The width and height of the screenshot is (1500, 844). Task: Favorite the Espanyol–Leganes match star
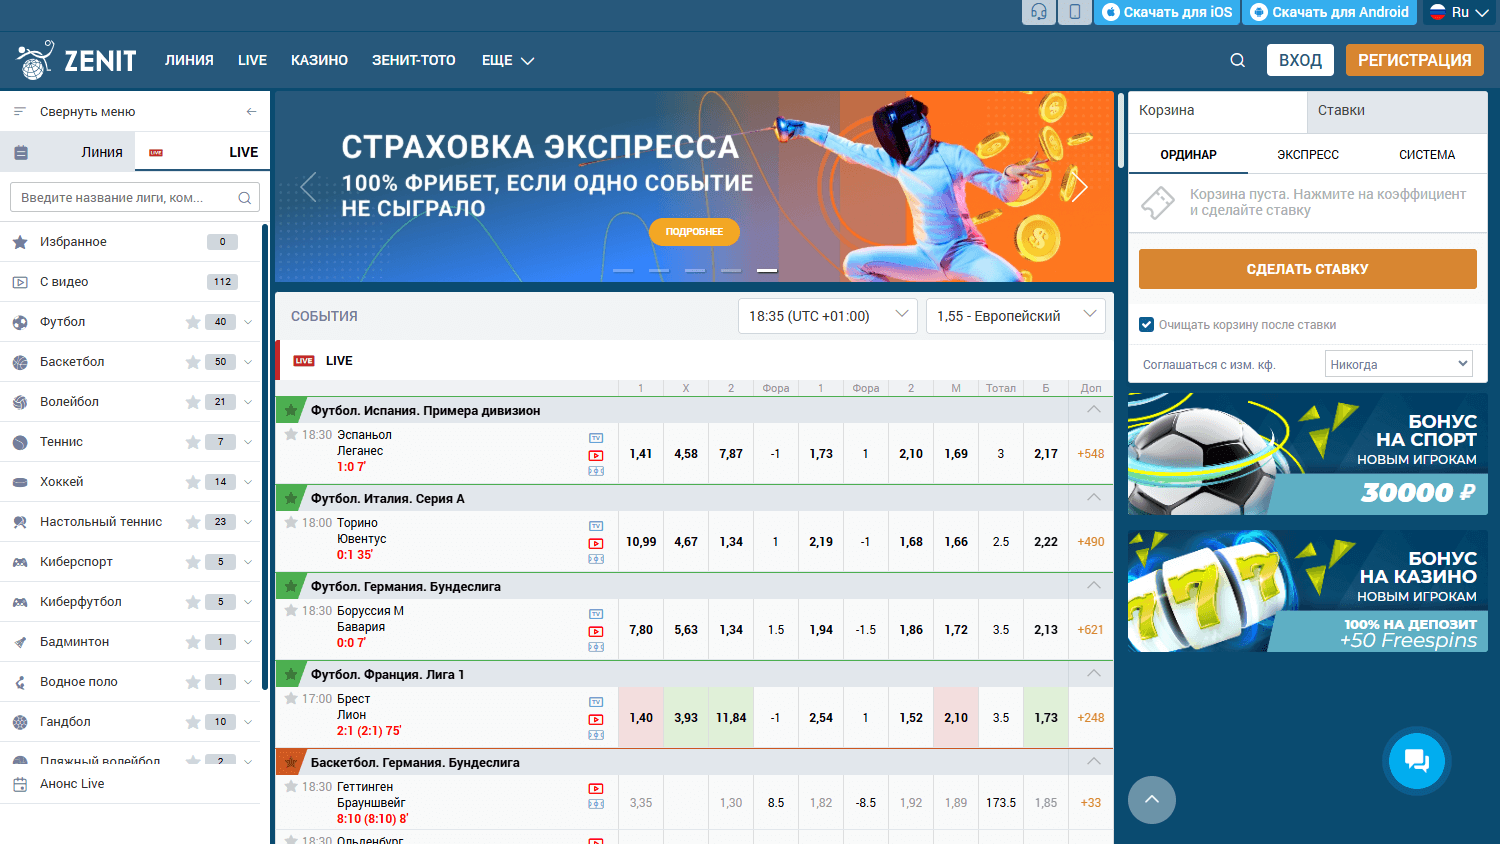coord(291,435)
